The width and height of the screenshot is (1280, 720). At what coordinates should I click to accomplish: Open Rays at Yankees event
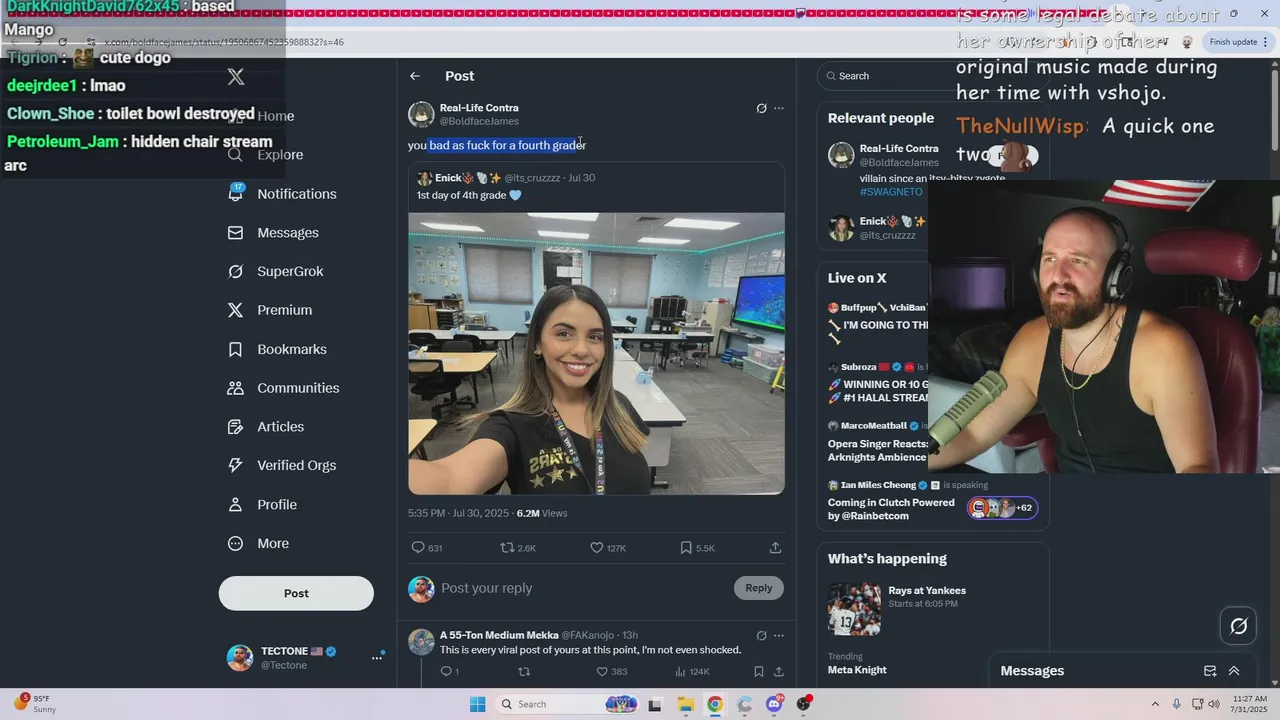click(933, 610)
